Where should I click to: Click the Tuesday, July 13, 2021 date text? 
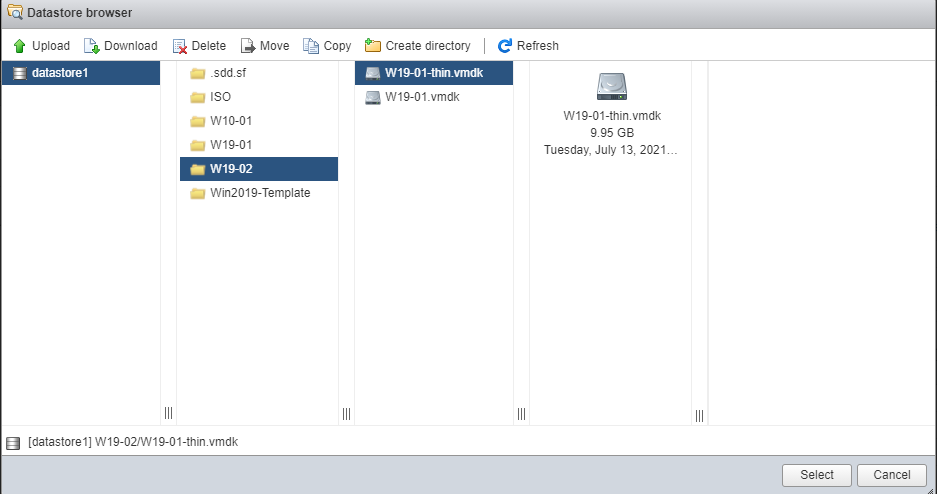pyautogui.click(x=611, y=150)
